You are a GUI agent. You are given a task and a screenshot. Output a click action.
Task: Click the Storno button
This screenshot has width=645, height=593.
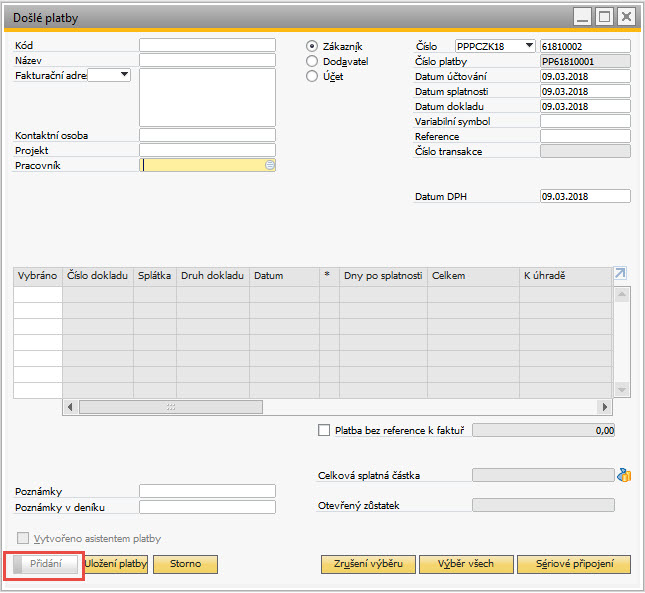[x=186, y=564]
